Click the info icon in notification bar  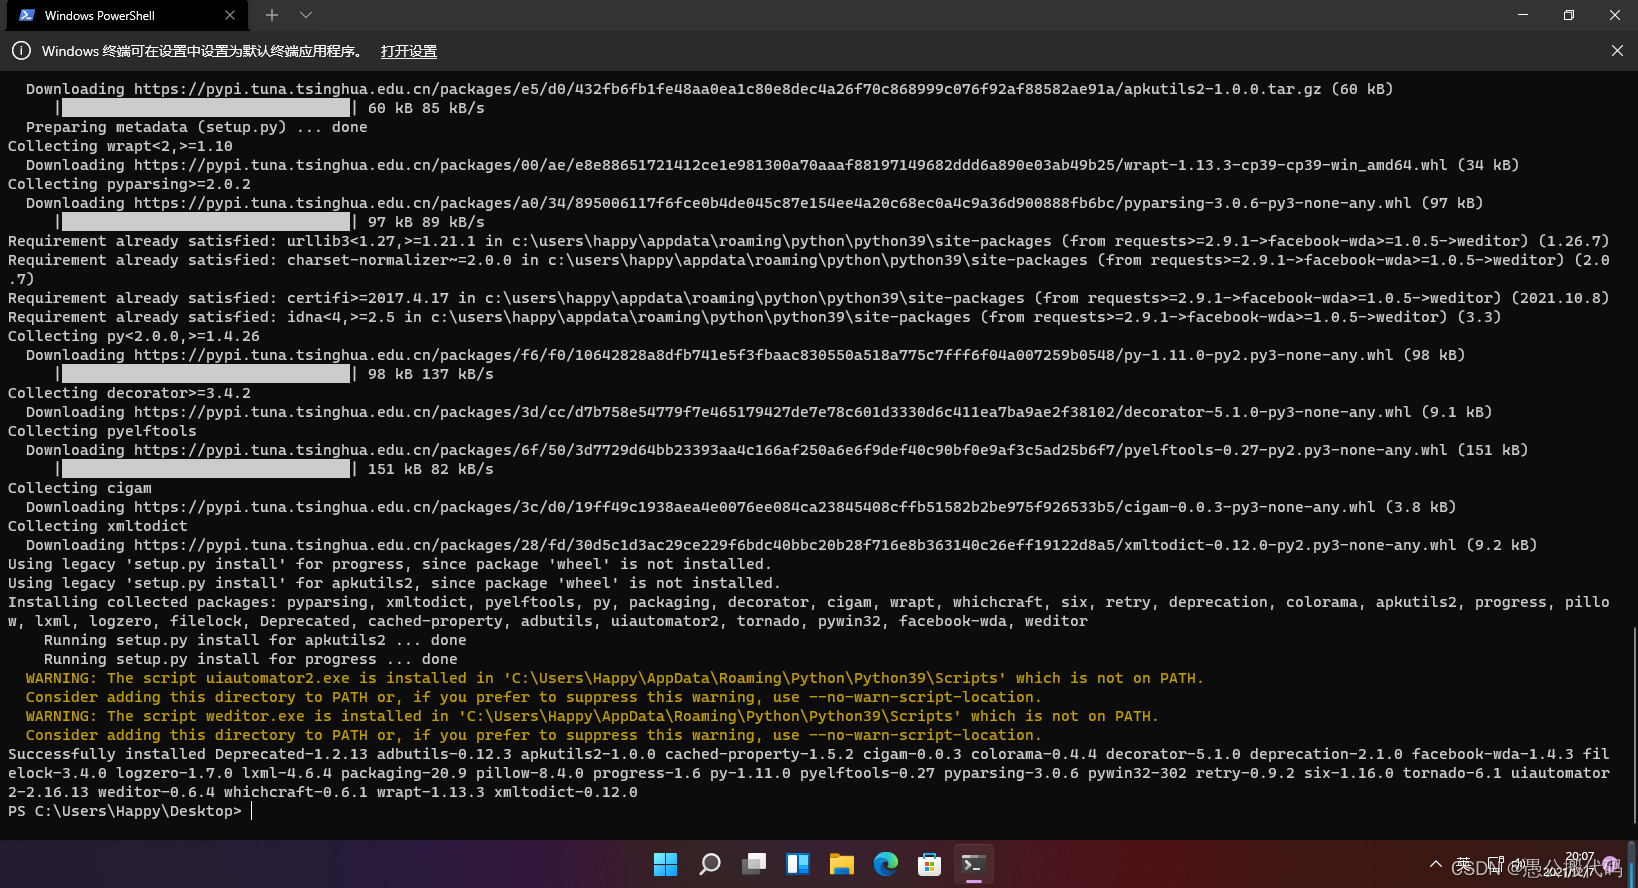click(x=21, y=51)
